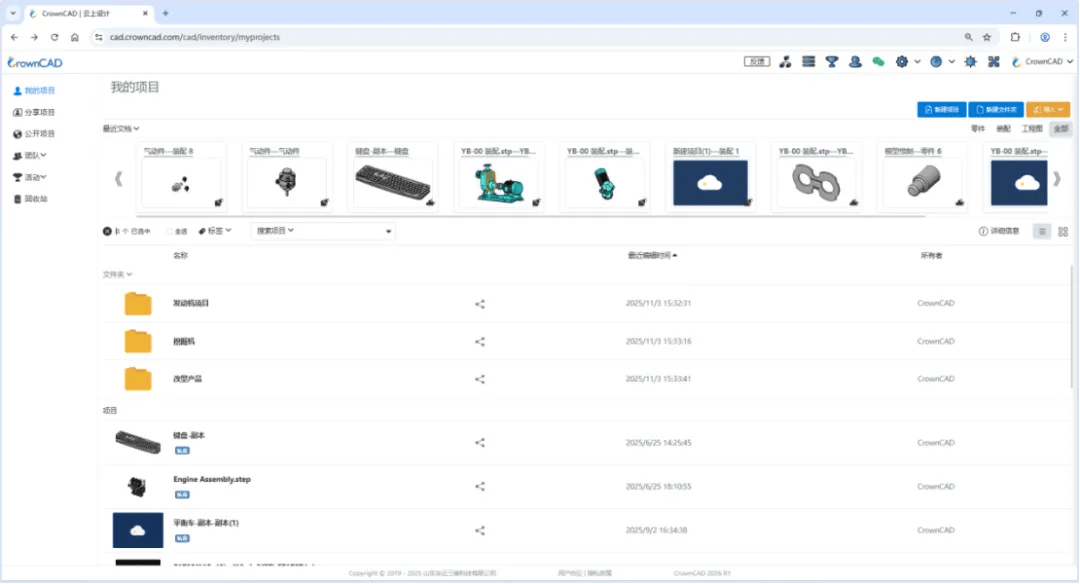1080x584 pixels.
Task: Click the WeChat icon in the top toolbar
Action: click(878, 62)
